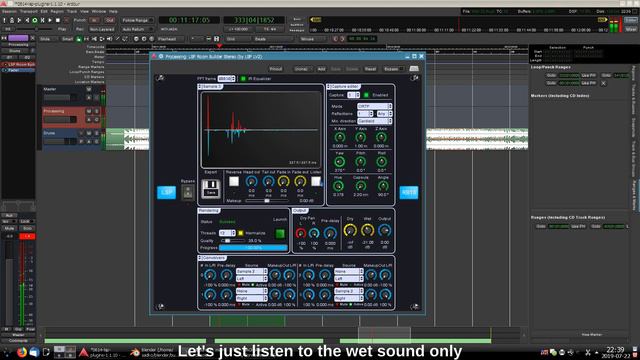This screenshot has height=360, width=640.
Task: Click the Y Axis position knob
Action: 360,138
